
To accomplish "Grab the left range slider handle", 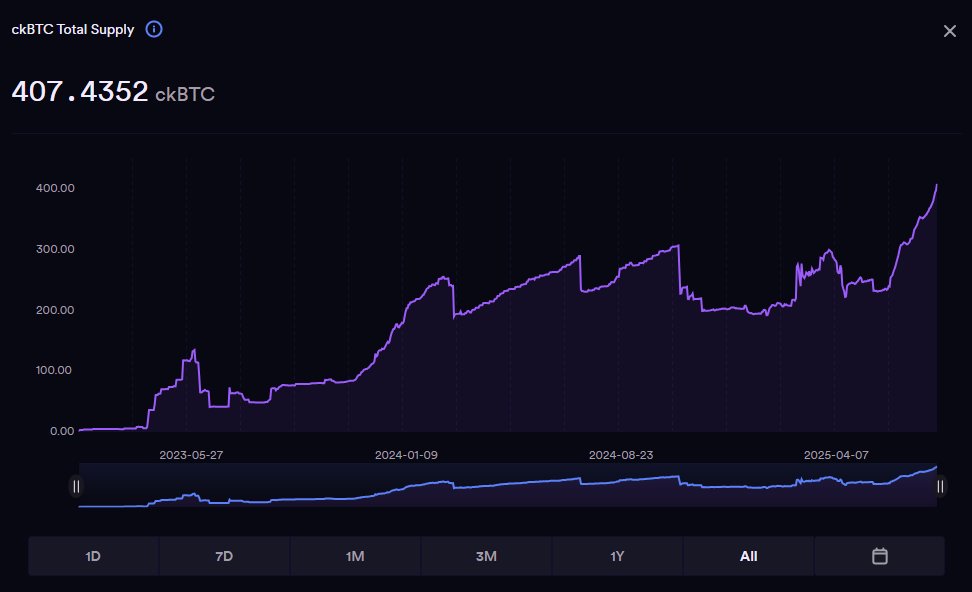I will (76, 486).
